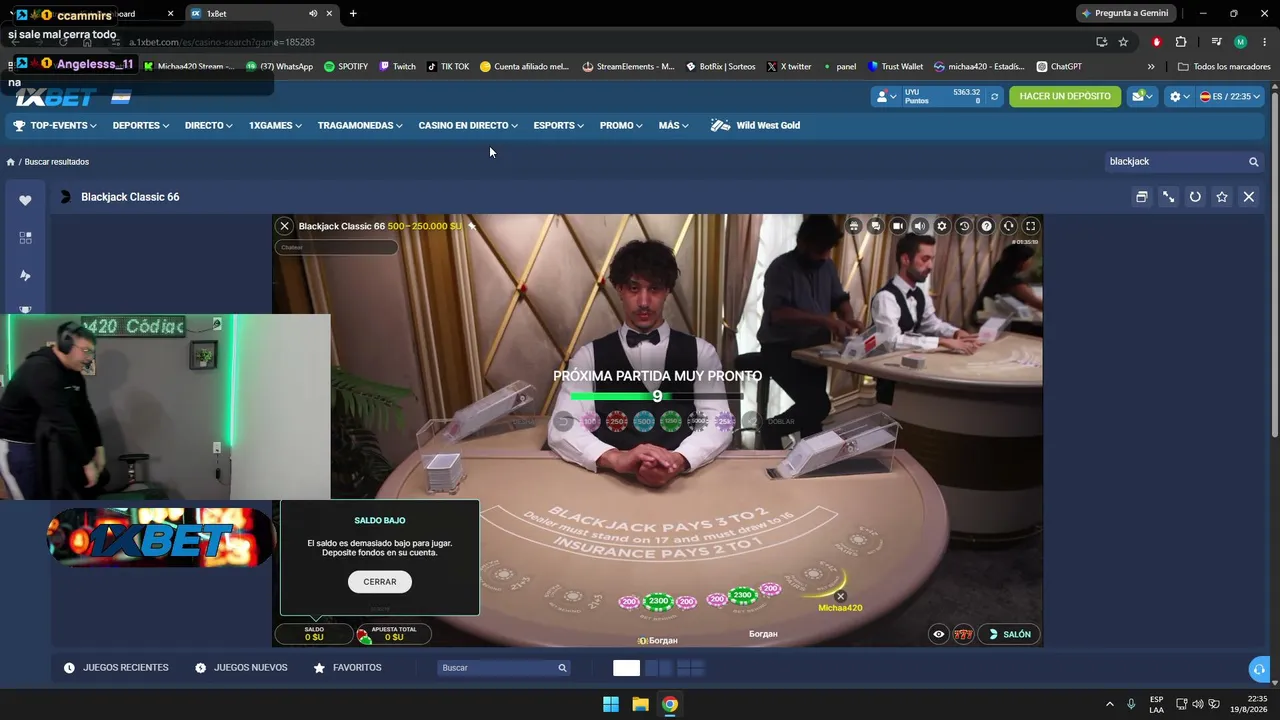Screen dimensions: 1280x720
Task: Open the JUEGOS RECIENTES tab
Action: click(116, 668)
